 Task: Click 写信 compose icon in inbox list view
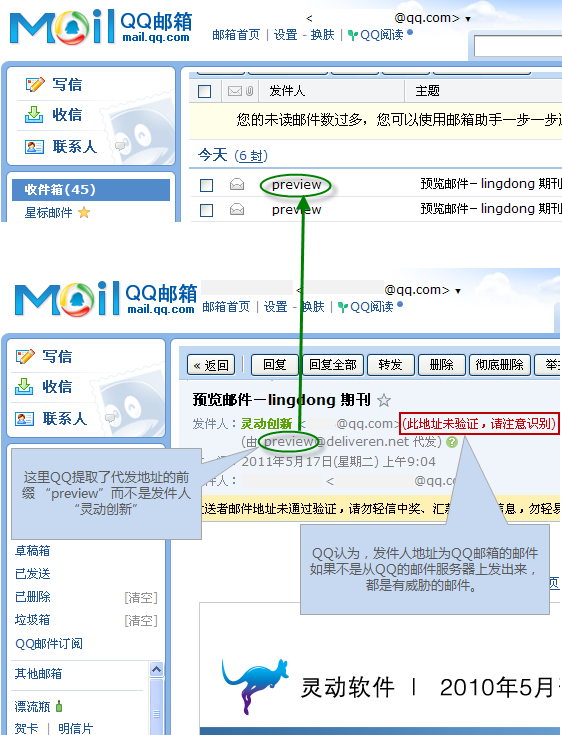point(35,84)
